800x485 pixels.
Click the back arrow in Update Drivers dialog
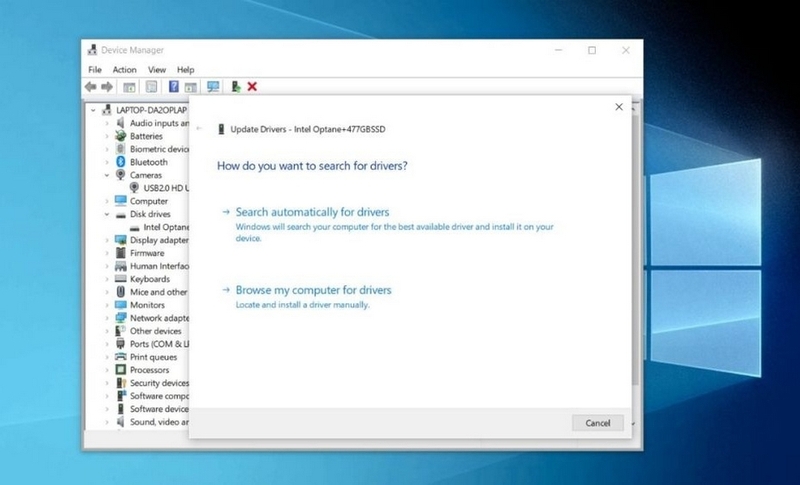[199, 129]
